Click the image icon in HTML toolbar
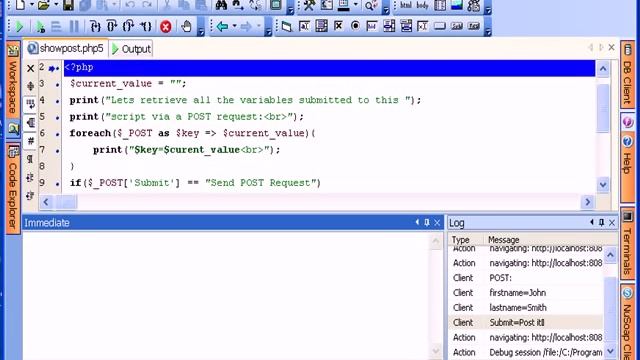 point(456,5)
